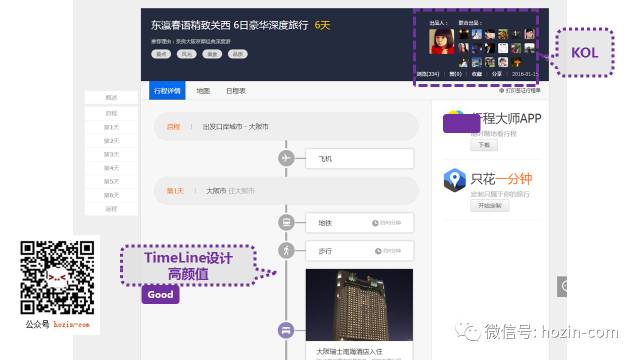The width and height of the screenshot is (640, 360).
Task: Click the purple hotel bed timeline icon
Action: (286, 330)
